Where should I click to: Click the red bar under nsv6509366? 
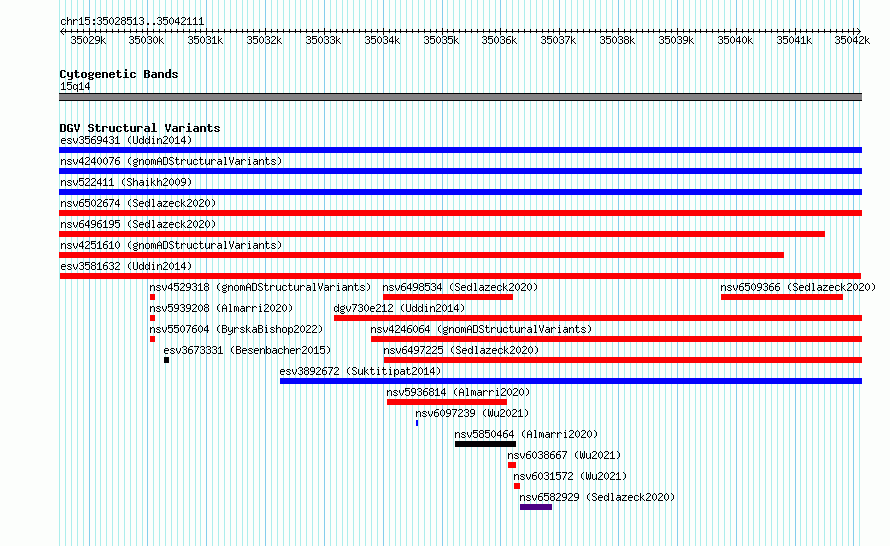point(782,297)
